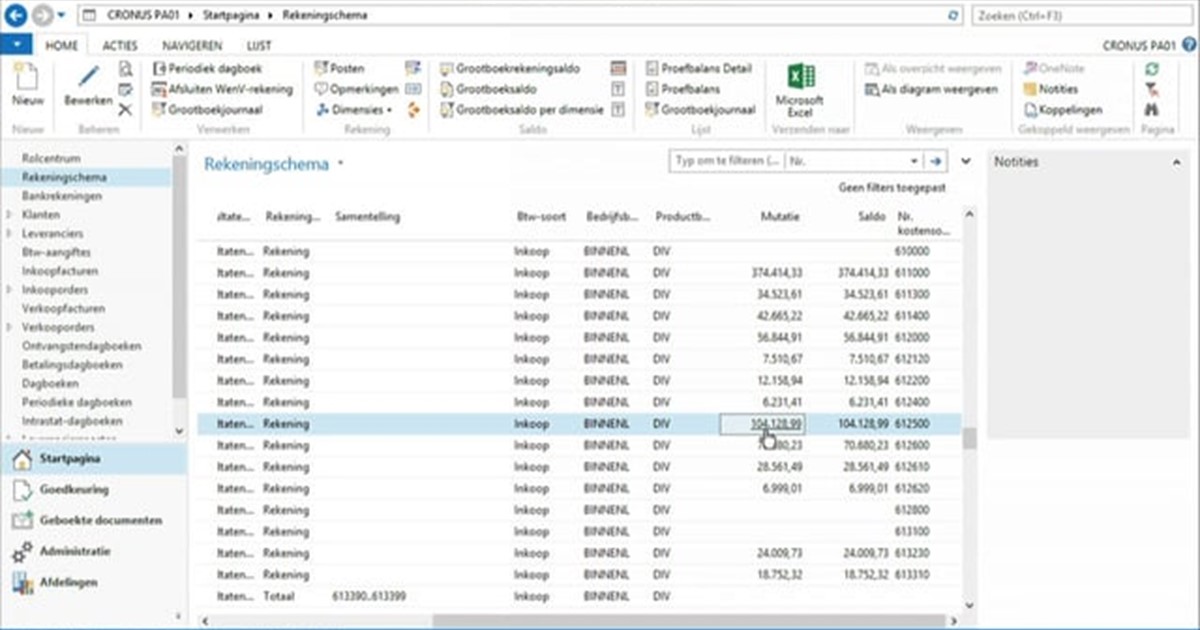Send to Microsoft Excel
Image resolution: width=1200 pixels, height=630 pixels.
800,90
